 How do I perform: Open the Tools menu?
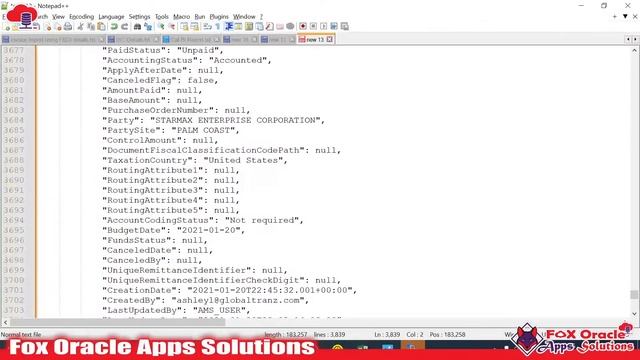pos(162,17)
